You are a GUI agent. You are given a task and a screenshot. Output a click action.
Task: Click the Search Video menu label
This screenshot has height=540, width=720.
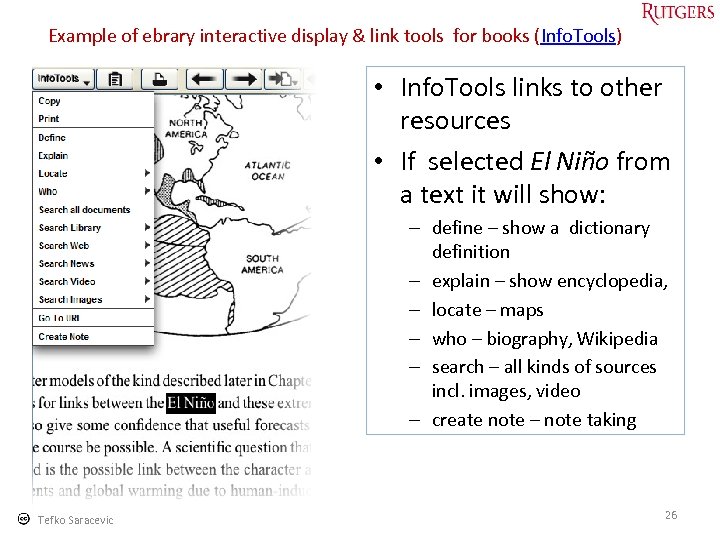[x=67, y=281]
